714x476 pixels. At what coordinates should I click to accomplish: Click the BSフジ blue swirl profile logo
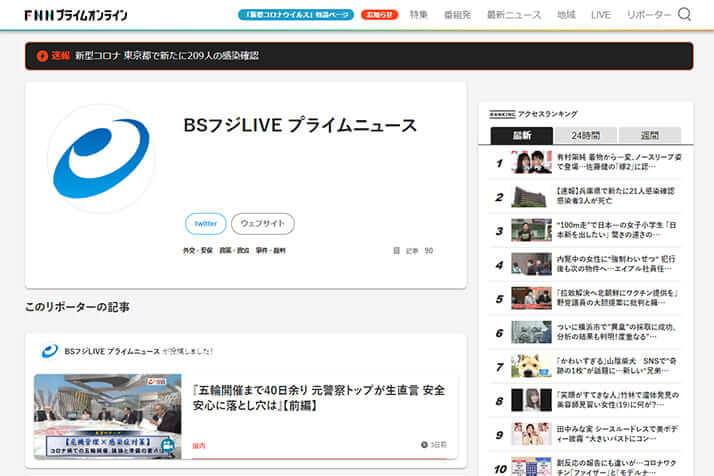point(101,158)
